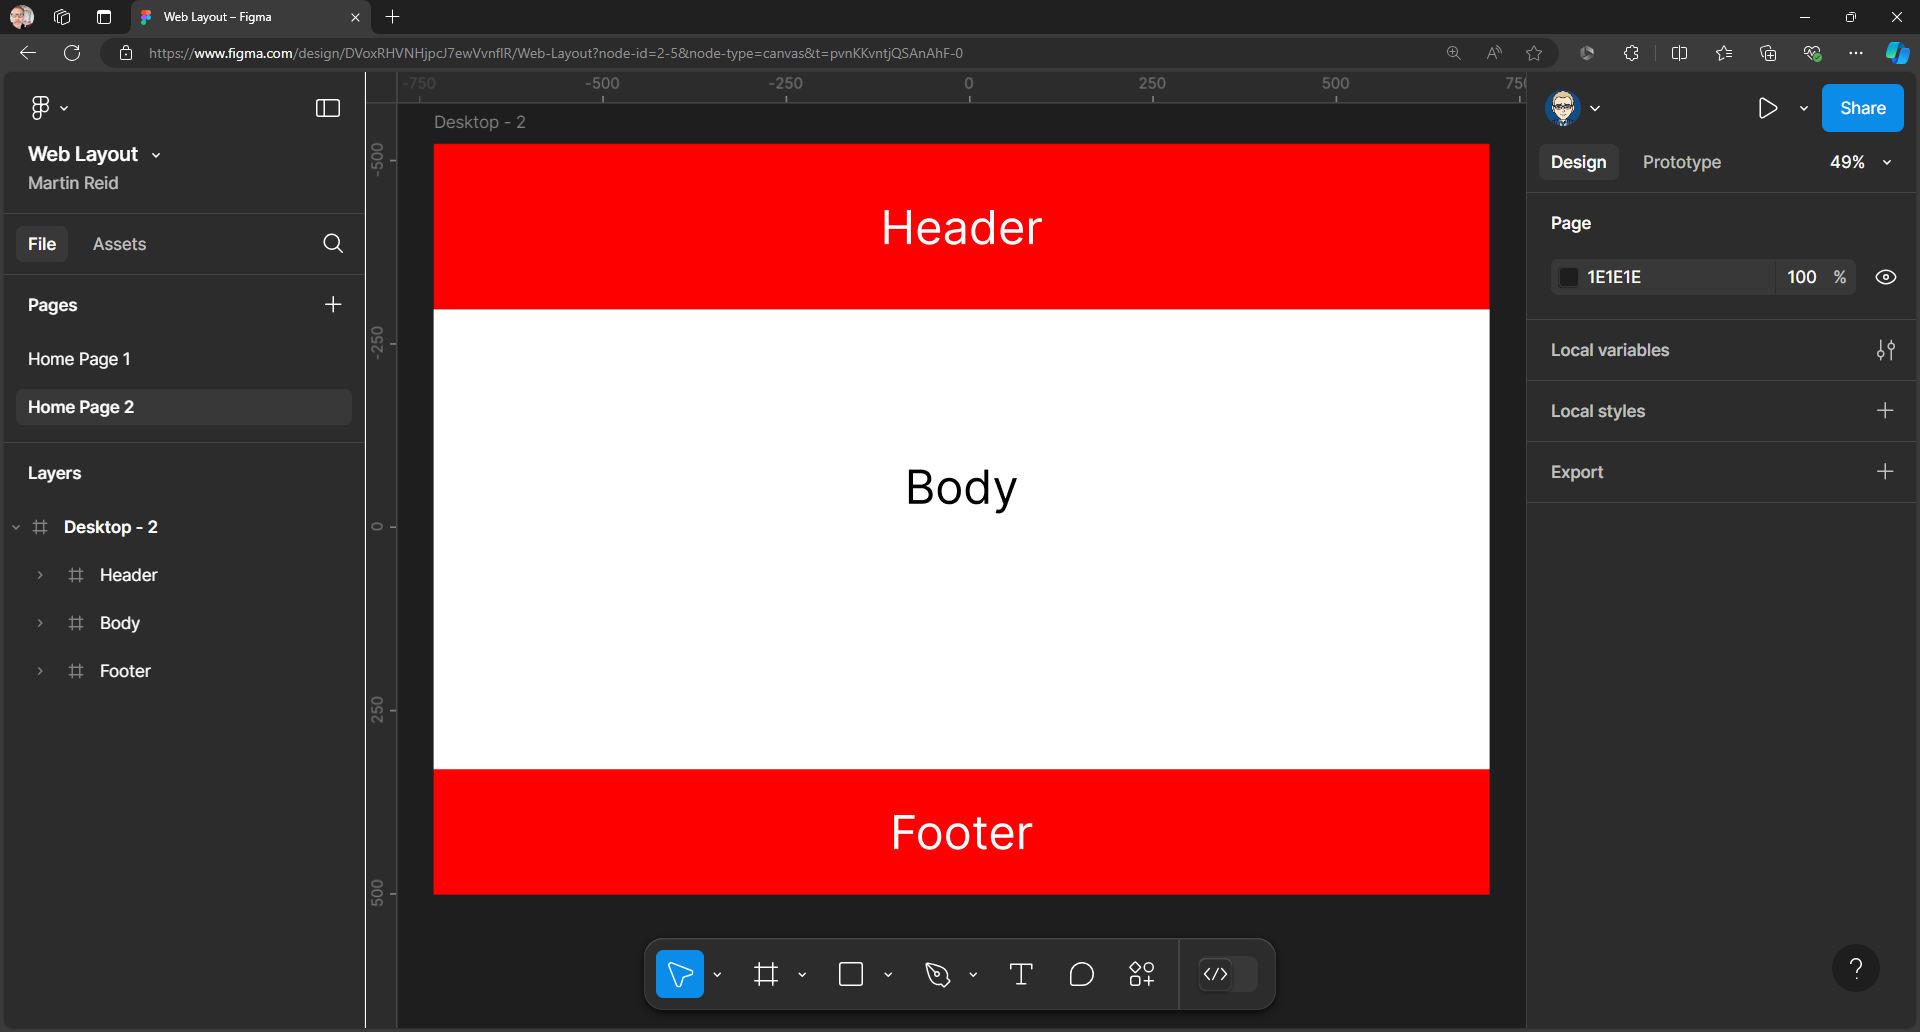Open the Figma main menu icon

click(40, 108)
